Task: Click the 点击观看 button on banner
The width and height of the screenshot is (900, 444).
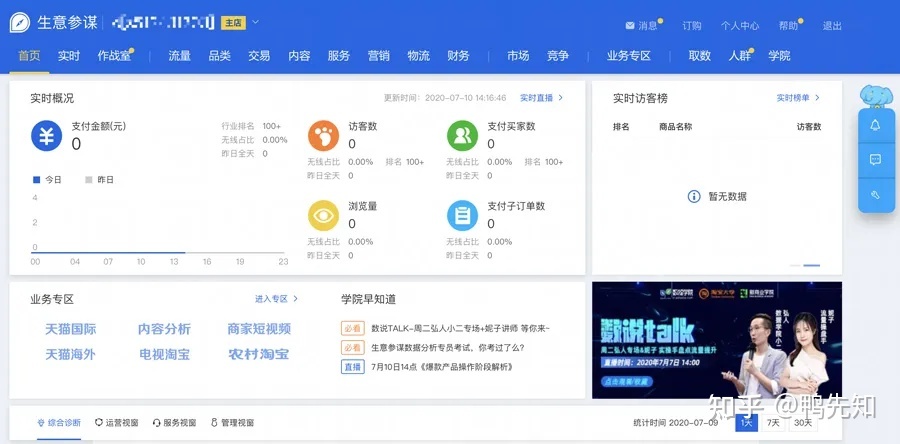Action: (625, 381)
